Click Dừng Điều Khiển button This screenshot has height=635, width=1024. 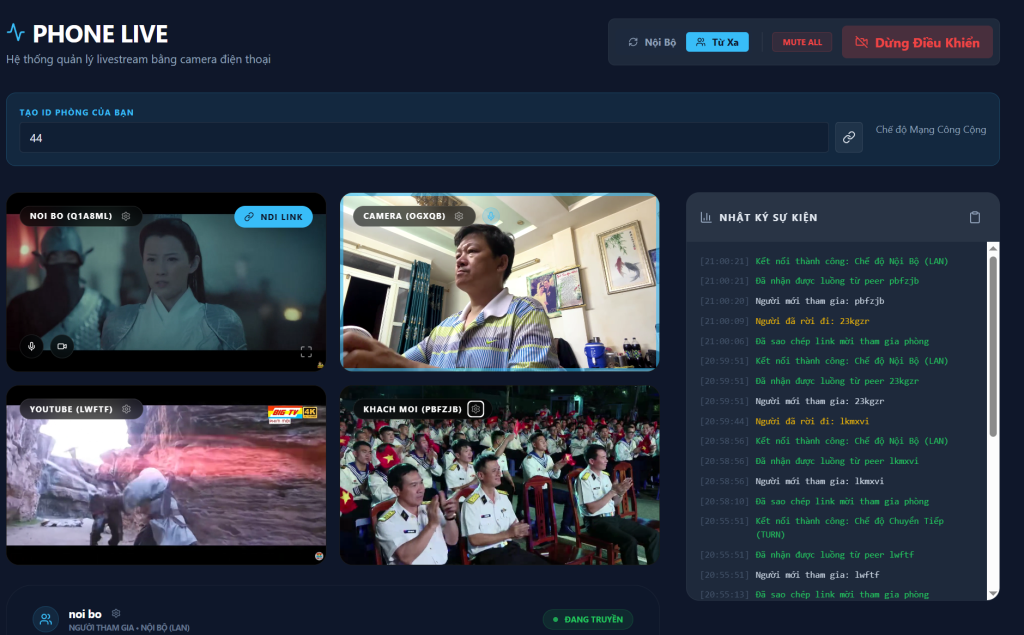coord(917,42)
